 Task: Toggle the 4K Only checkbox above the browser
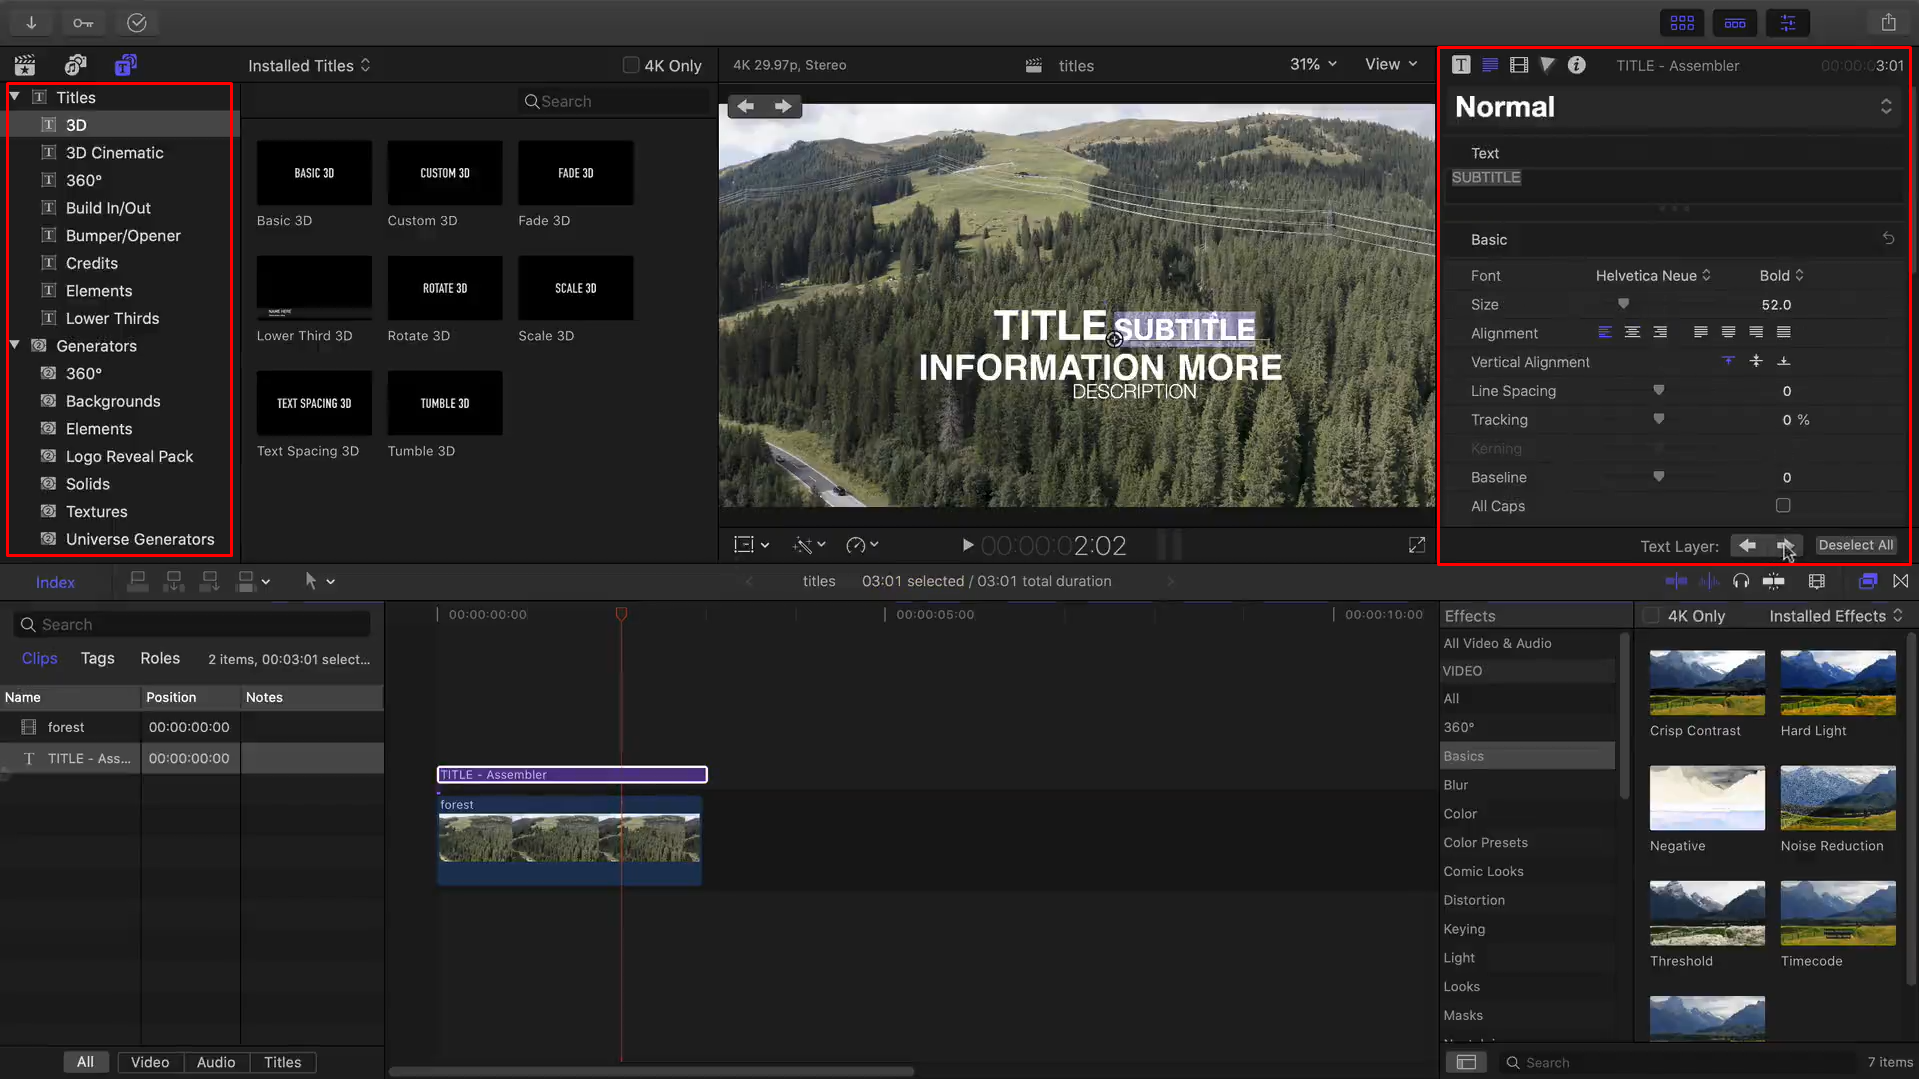(631, 65)
